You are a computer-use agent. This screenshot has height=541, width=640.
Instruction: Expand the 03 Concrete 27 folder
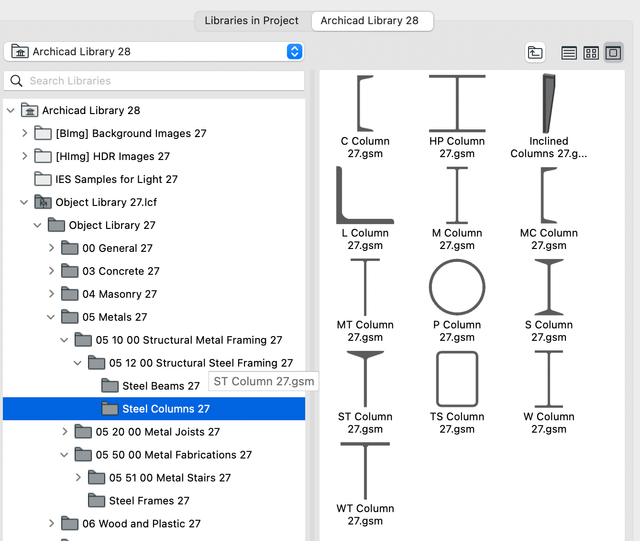[52, 271]
